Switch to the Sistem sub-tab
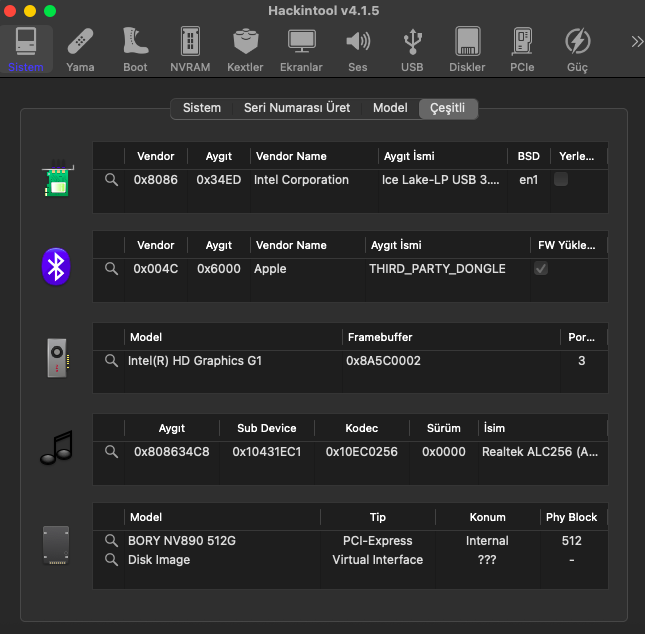Screen dimensions: 645x634 (x=202, y=108)
